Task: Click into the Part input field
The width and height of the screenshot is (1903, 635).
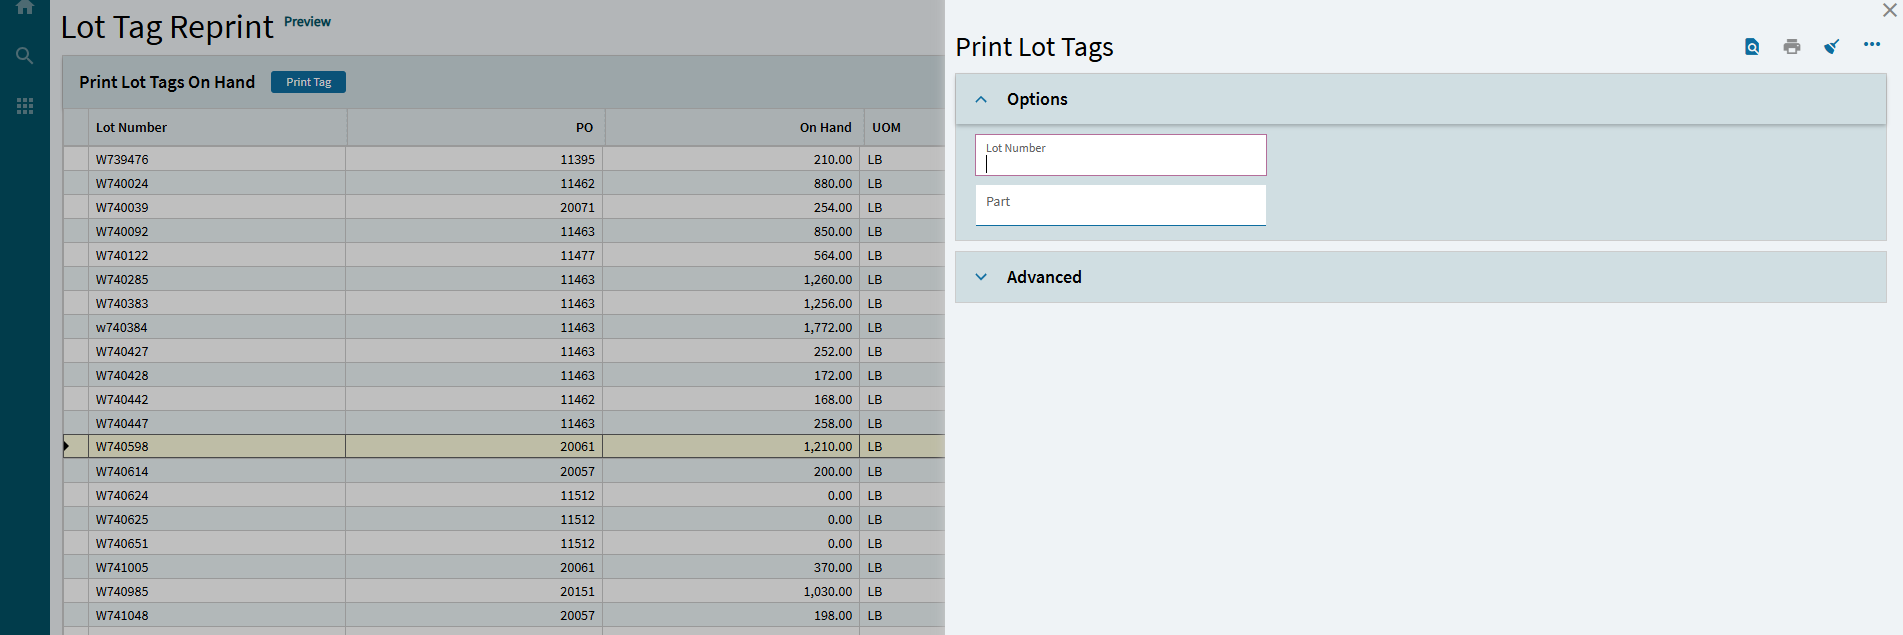Action: pyautogui.click(x=1120, y=205)
